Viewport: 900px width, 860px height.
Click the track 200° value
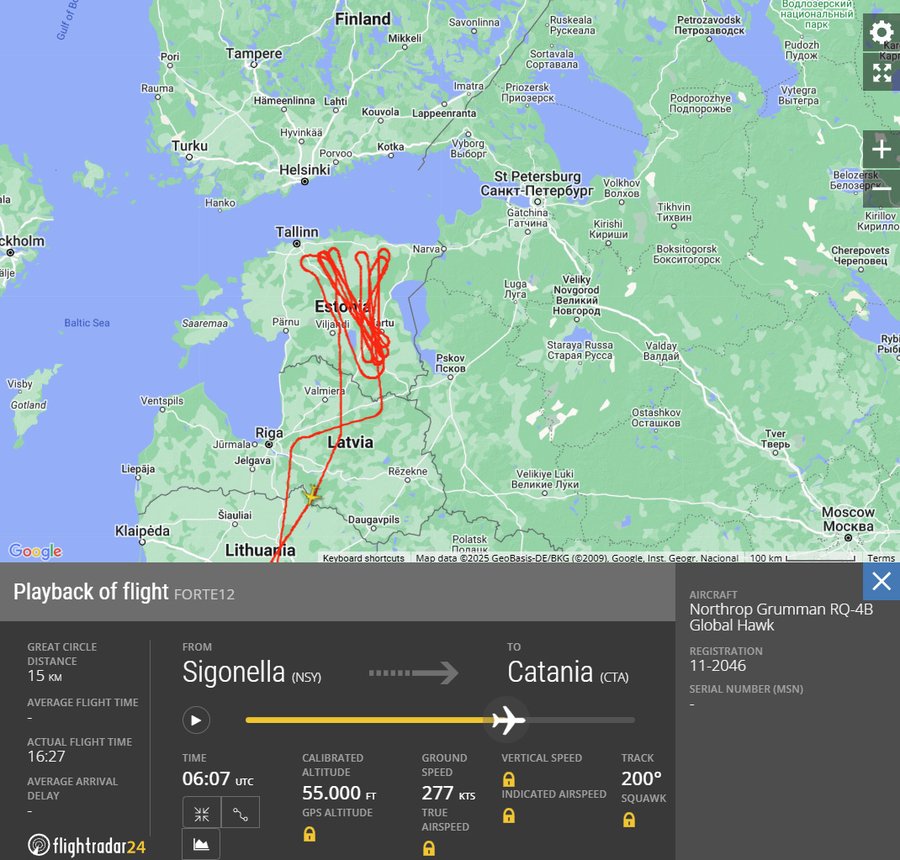coord(641,778)
